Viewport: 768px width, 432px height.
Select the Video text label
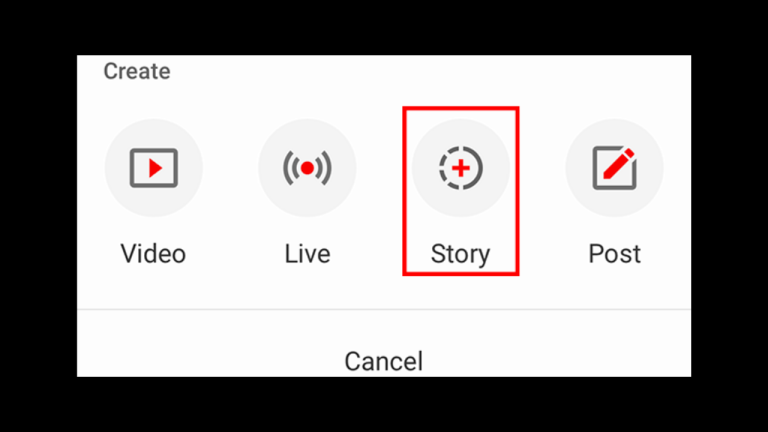pyautogui.click(x=153, y=254)
